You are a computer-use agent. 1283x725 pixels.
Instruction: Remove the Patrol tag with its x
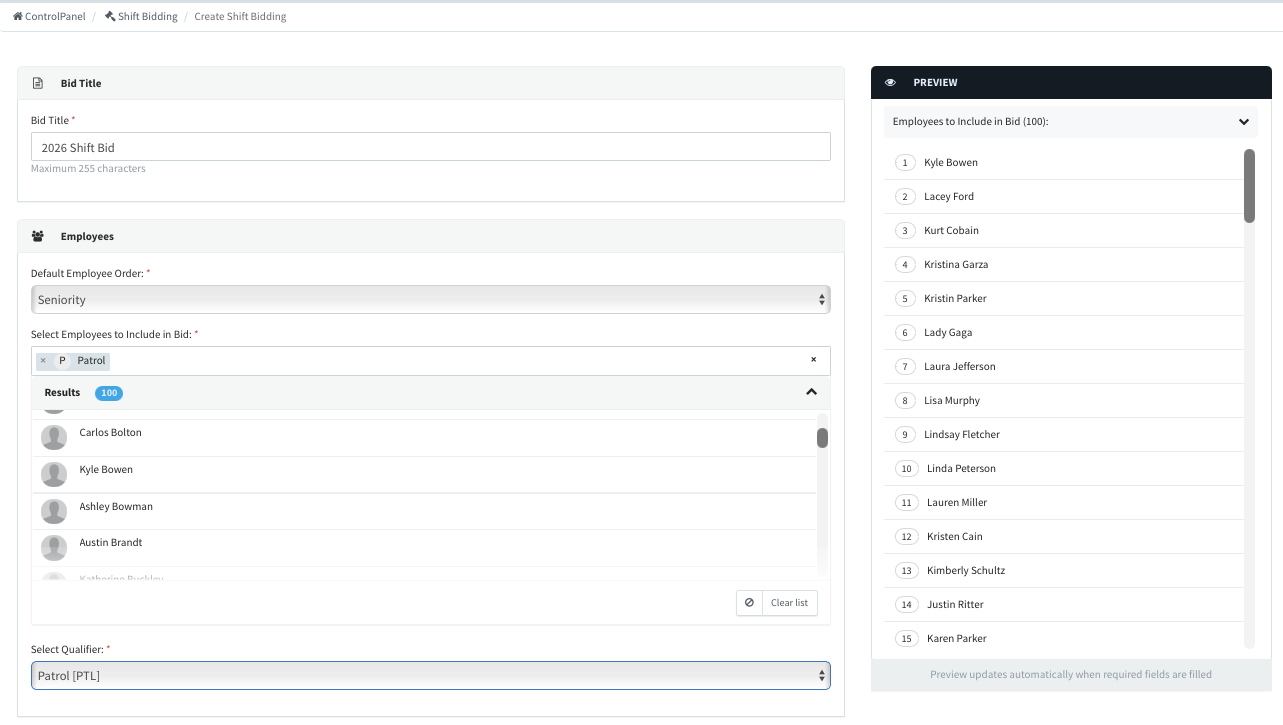coord(43,361)
